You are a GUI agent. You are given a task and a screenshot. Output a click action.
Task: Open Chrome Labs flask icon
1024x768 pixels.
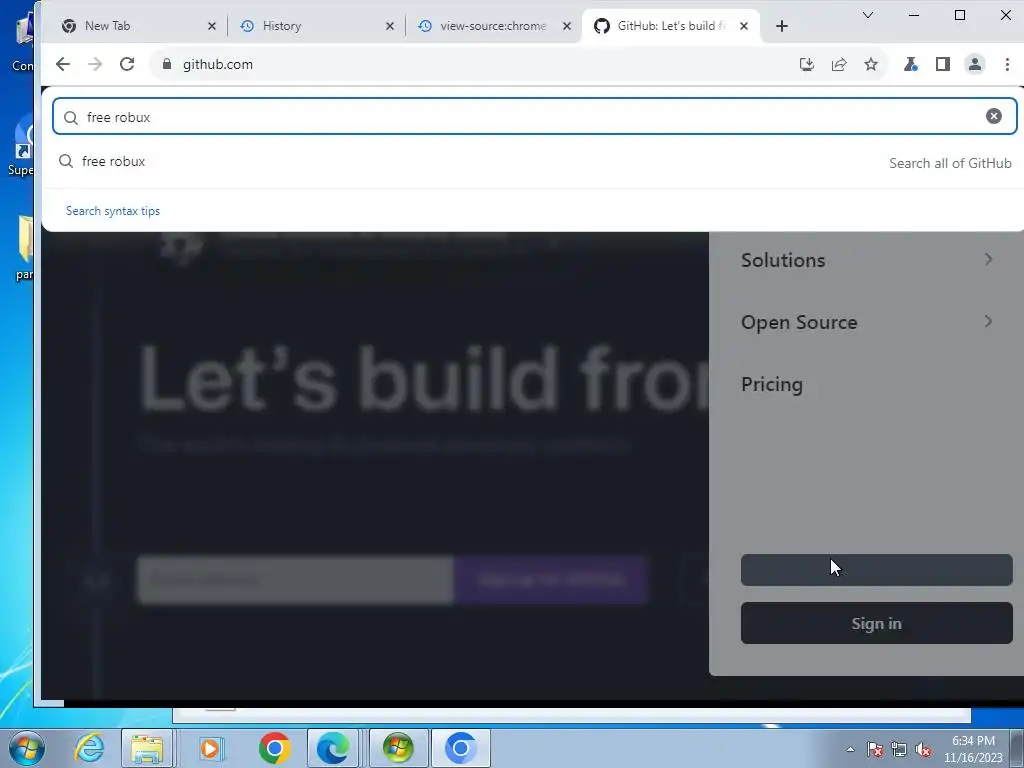tap(910, 64)
